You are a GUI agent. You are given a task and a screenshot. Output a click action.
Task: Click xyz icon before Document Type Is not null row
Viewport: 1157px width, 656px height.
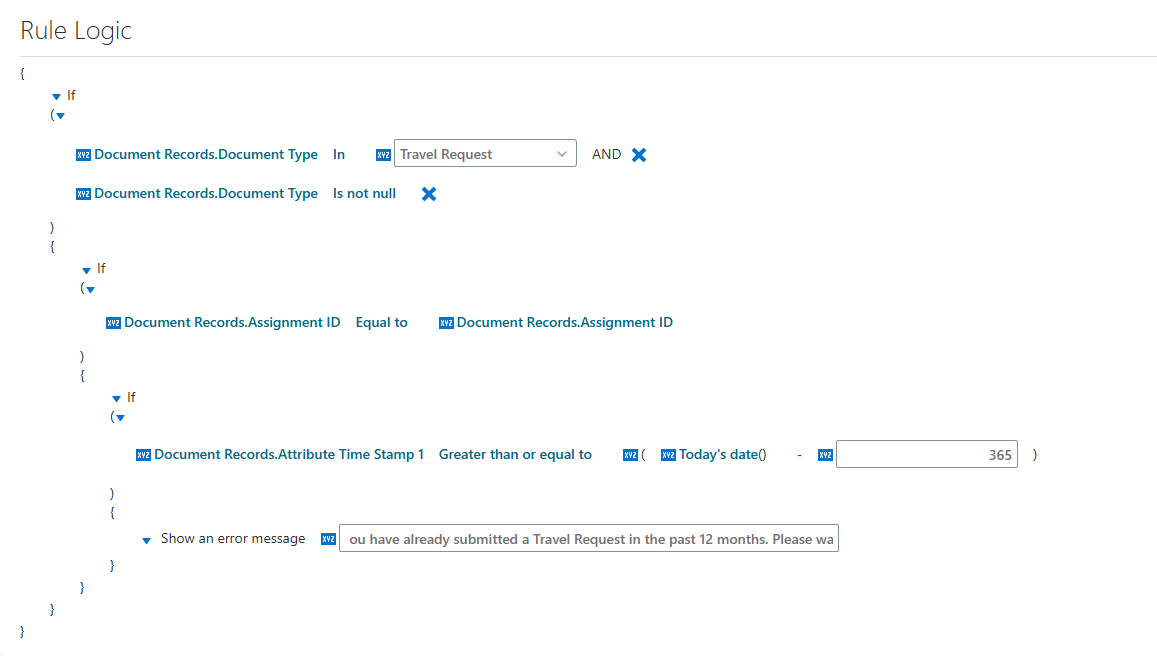tap(83, 194)
